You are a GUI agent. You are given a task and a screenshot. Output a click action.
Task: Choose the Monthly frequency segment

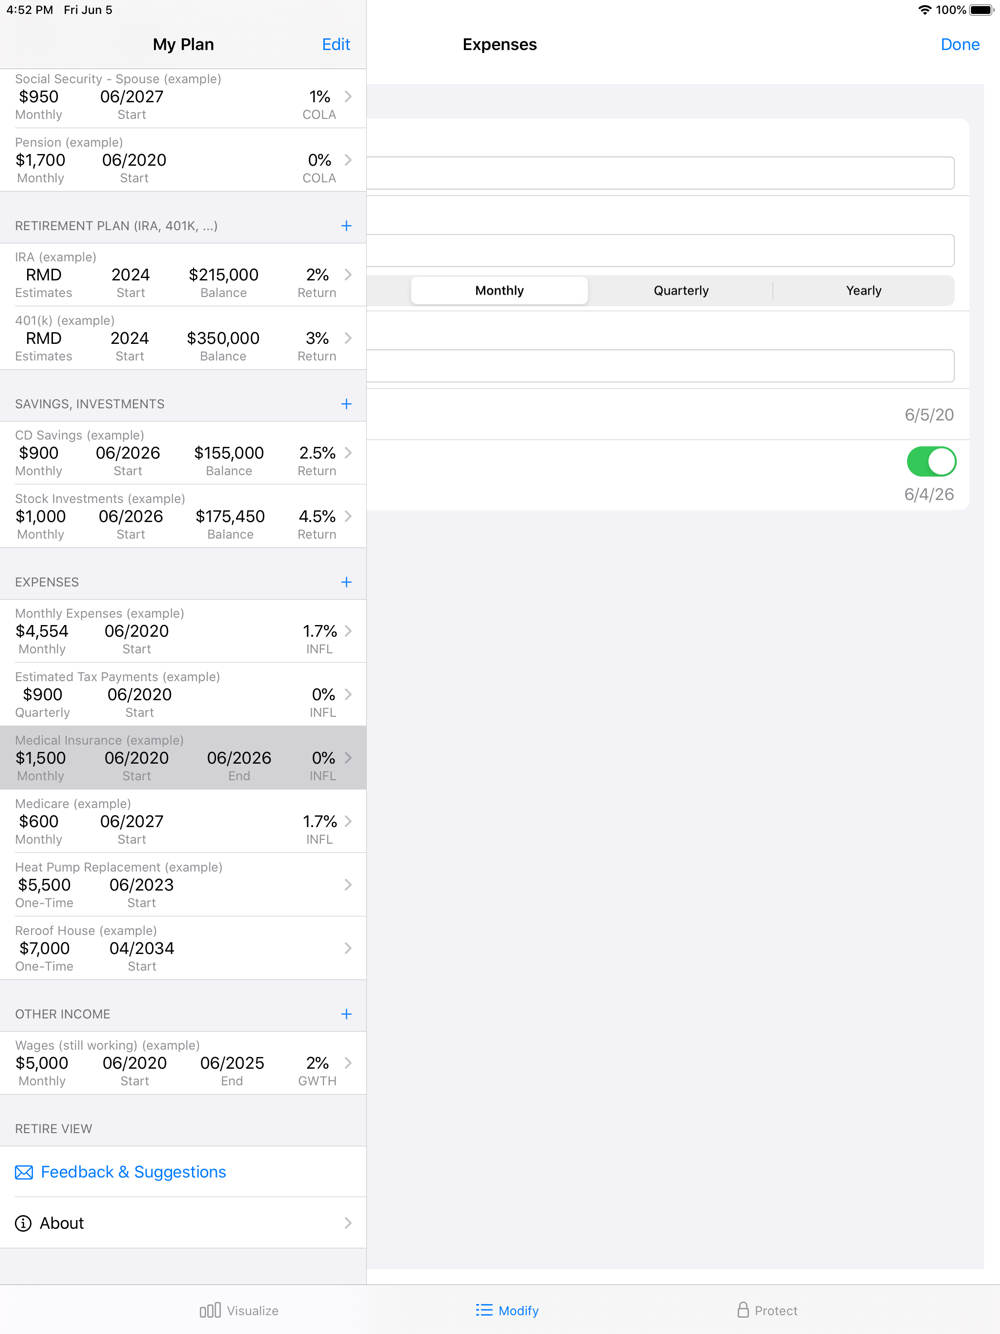[x=499, y=291]
